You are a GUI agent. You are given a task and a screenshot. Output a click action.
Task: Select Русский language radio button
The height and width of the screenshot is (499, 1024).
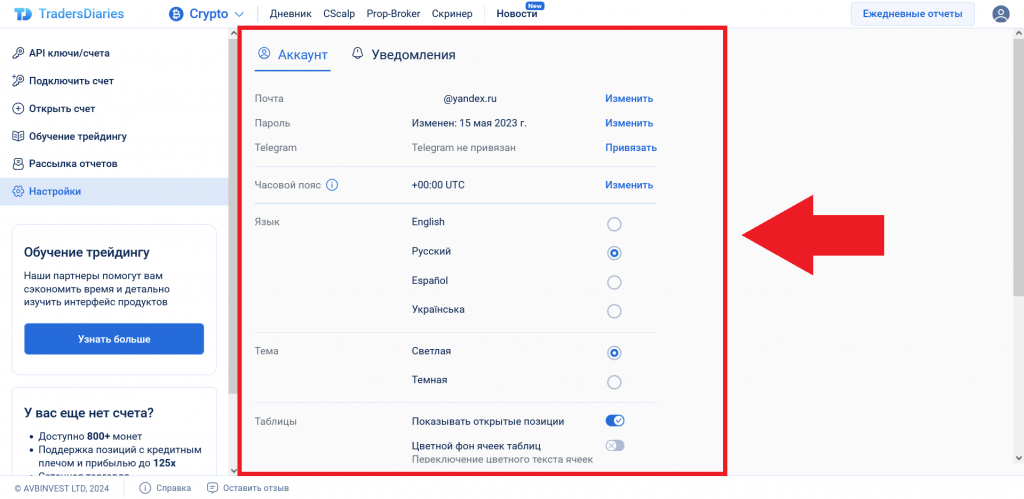click(x=614, y=253)
